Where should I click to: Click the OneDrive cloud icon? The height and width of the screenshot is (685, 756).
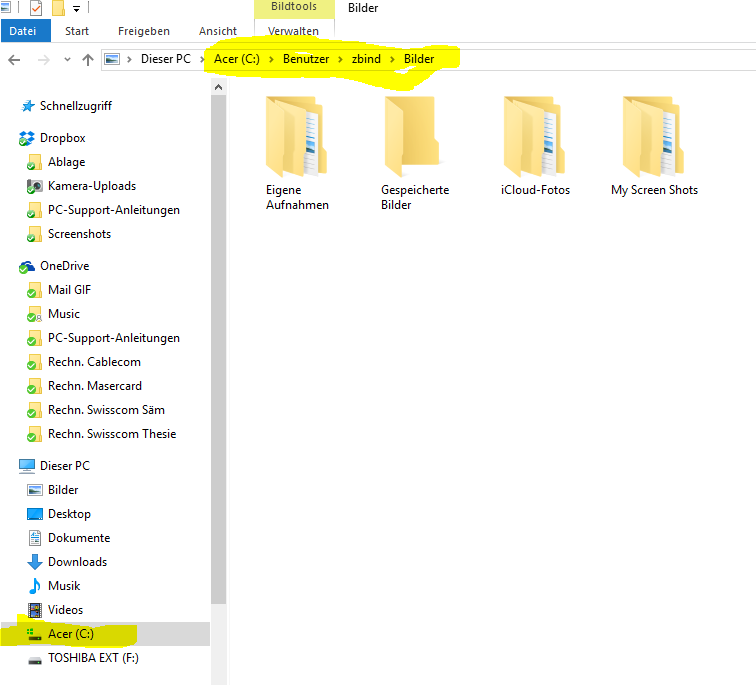pos(27,267)
